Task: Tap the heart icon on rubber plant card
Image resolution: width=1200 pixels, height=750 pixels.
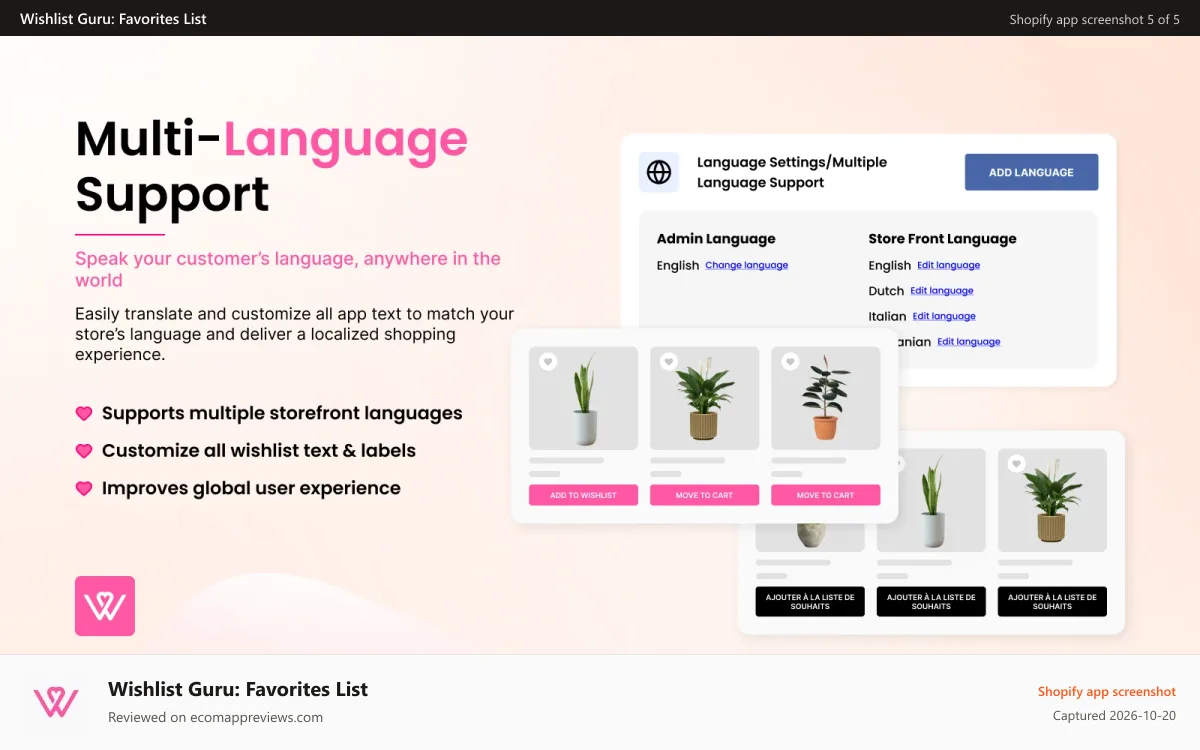Action: click(x=790, y=362)
